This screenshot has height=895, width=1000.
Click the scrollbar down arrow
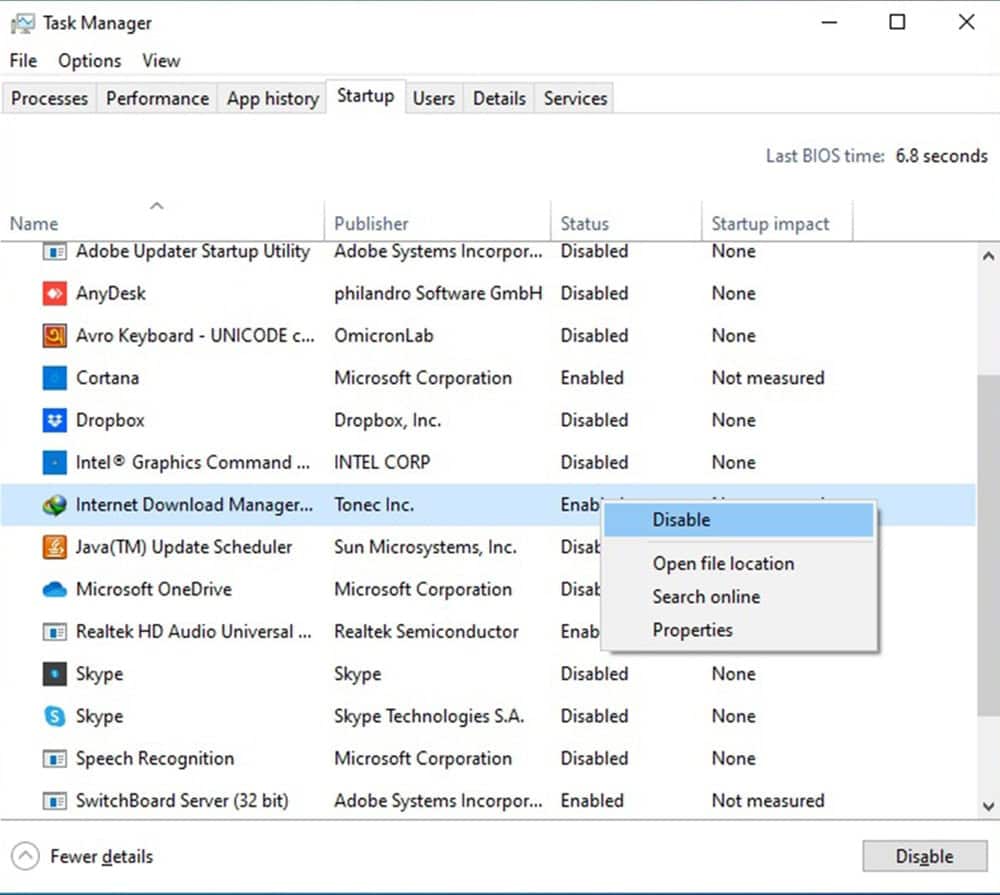988,806
